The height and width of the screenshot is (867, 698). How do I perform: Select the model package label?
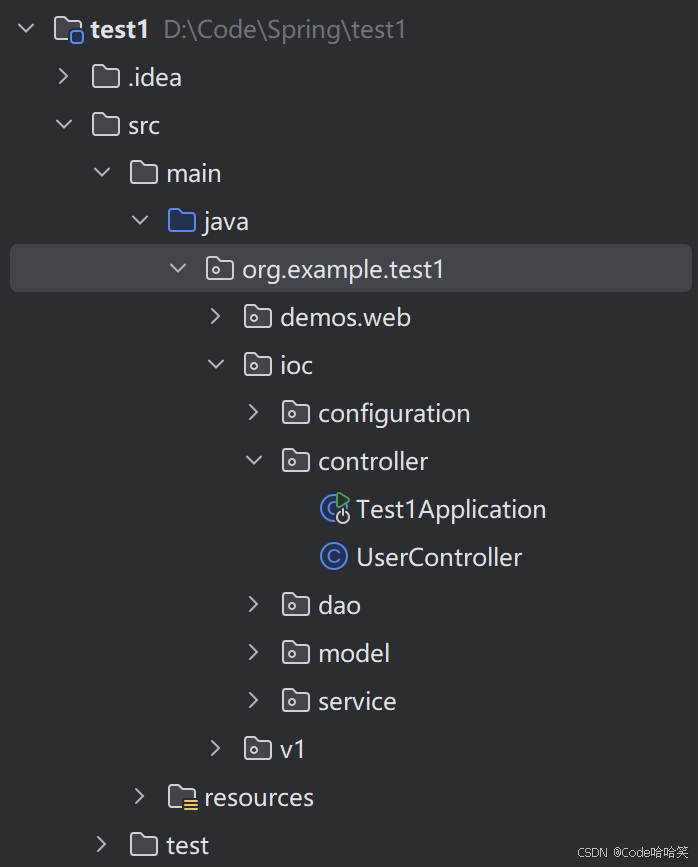354,653
